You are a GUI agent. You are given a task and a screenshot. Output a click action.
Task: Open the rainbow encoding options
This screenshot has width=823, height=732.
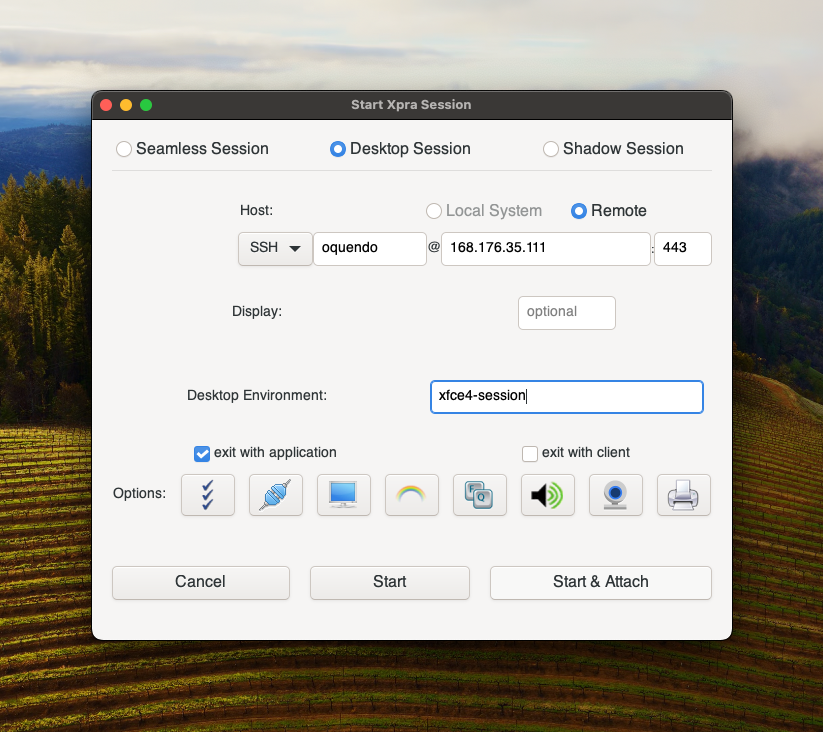(412, 495)
